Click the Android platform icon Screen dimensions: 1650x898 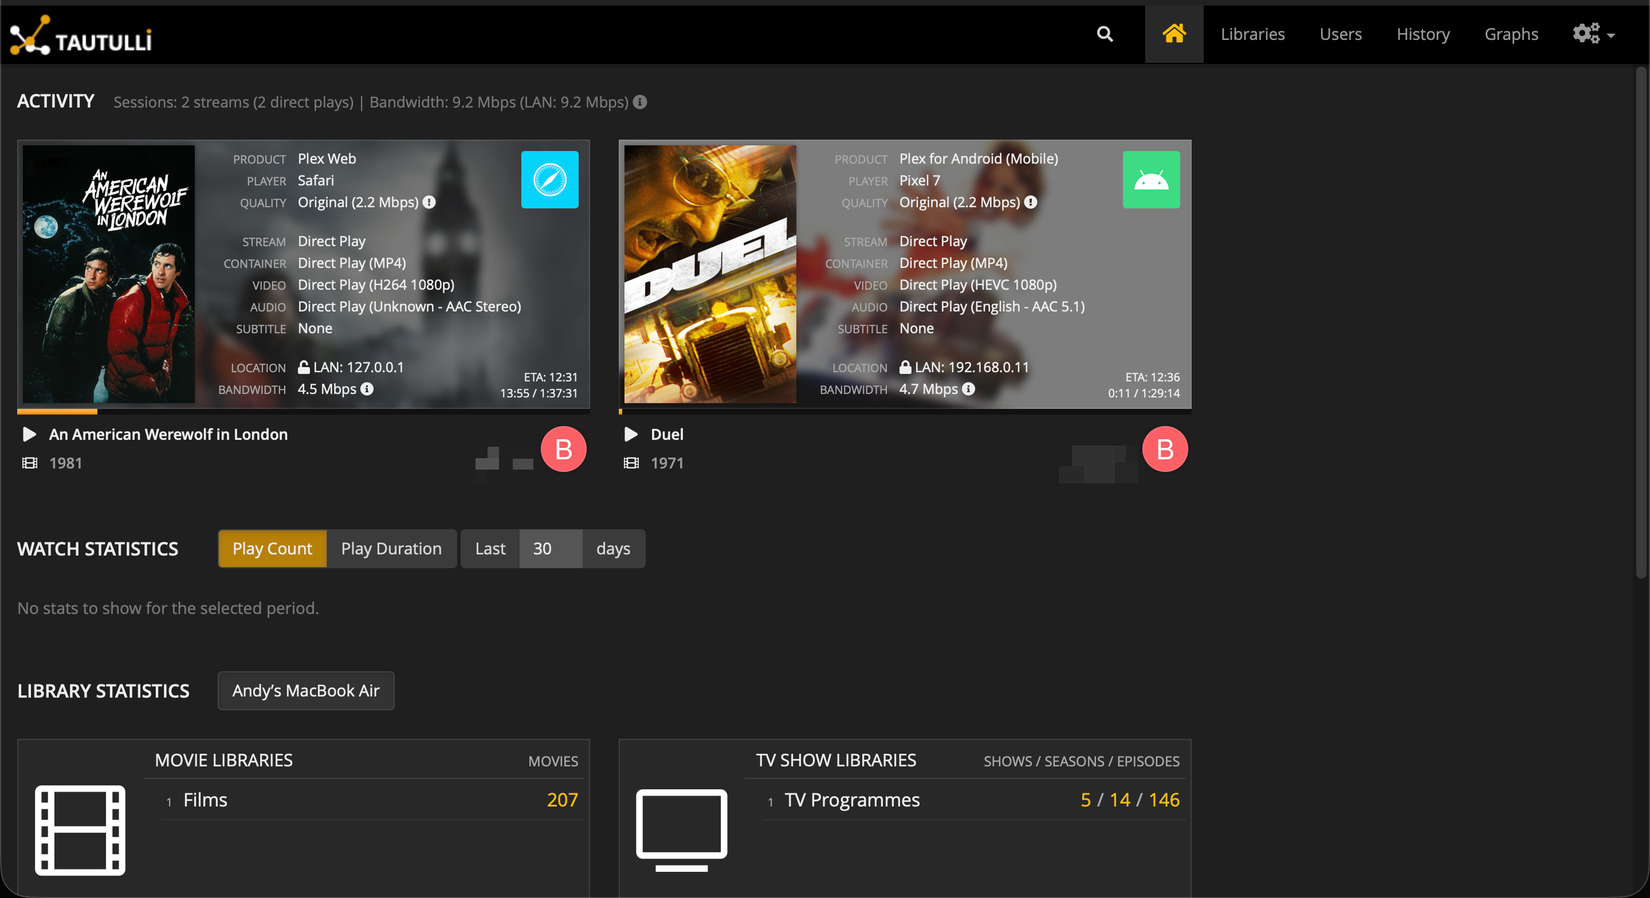[x=1151, y=180]
